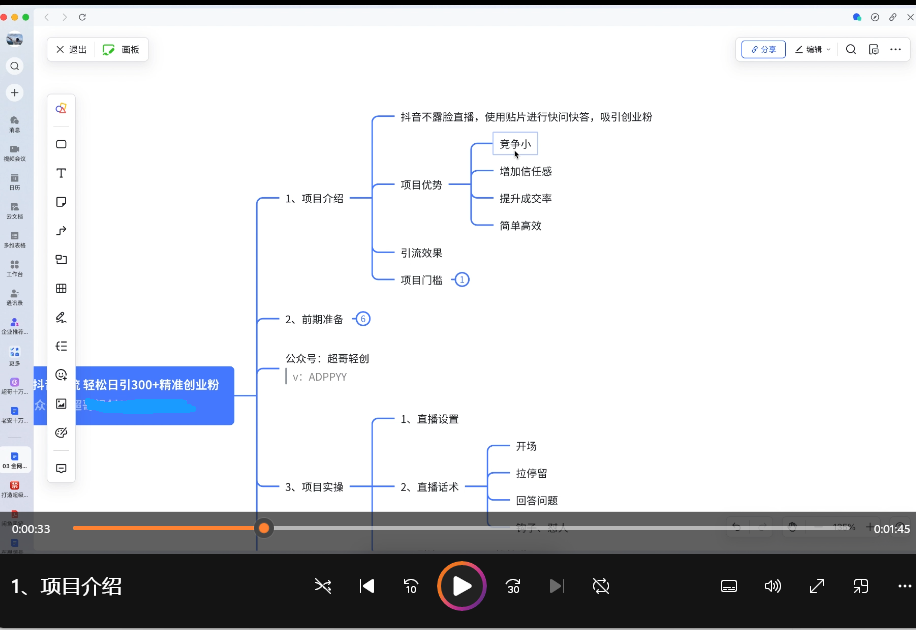Open the comment tool at toolbar bottom

(61, 469)
